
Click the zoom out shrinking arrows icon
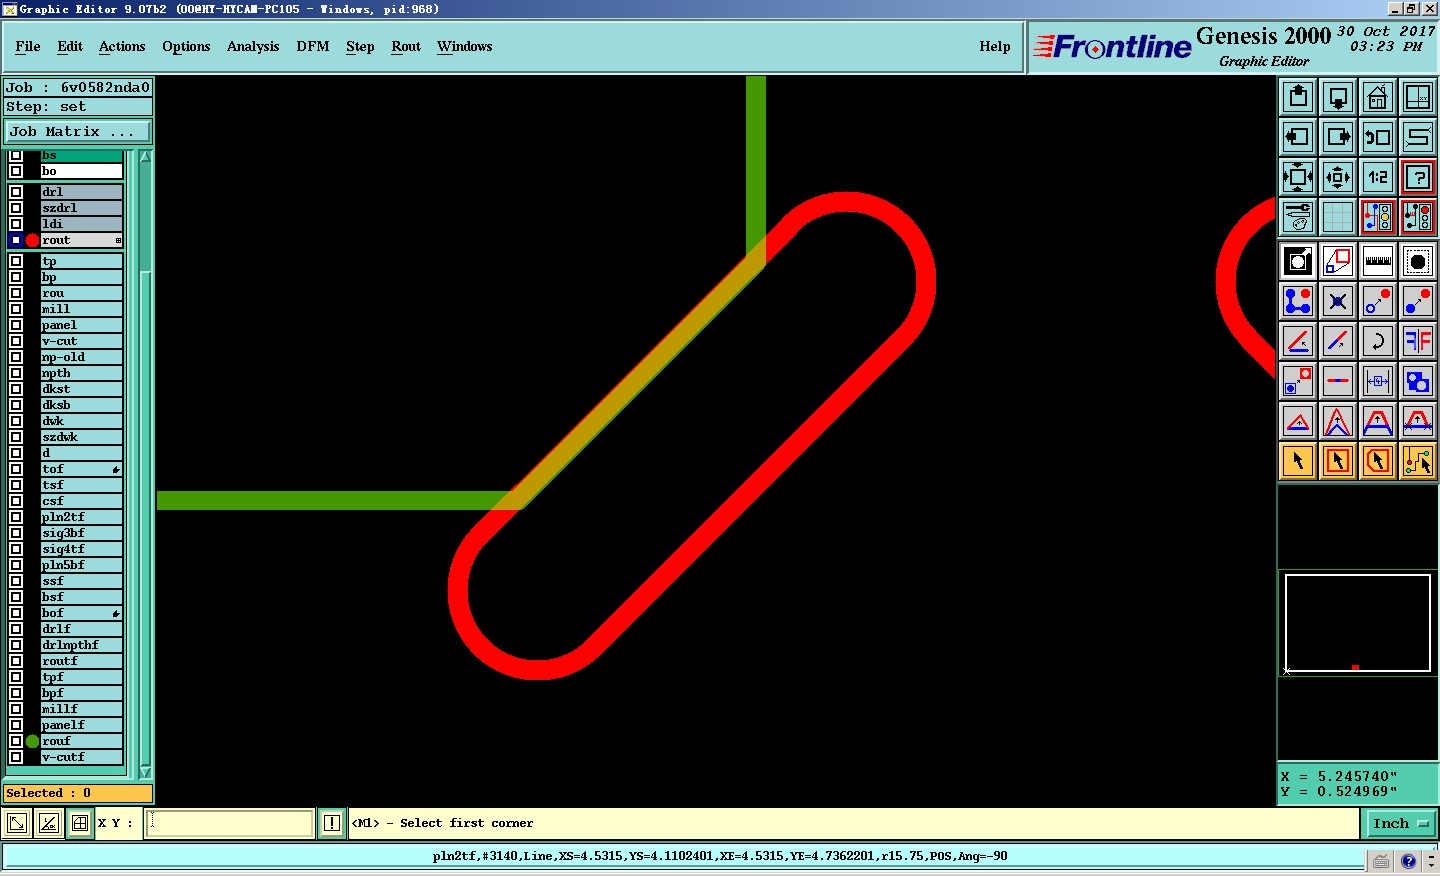pyautogui.click(x=1338, y=177)
